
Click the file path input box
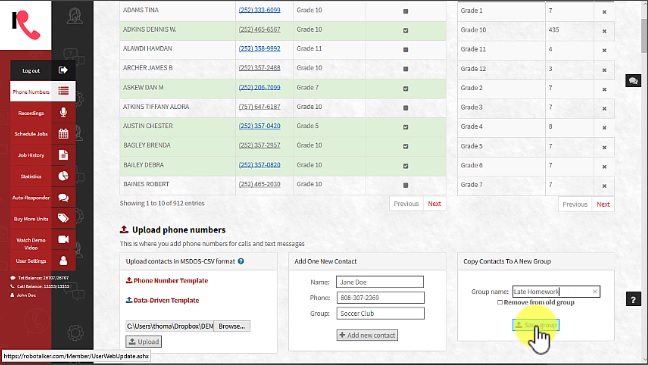169,326
